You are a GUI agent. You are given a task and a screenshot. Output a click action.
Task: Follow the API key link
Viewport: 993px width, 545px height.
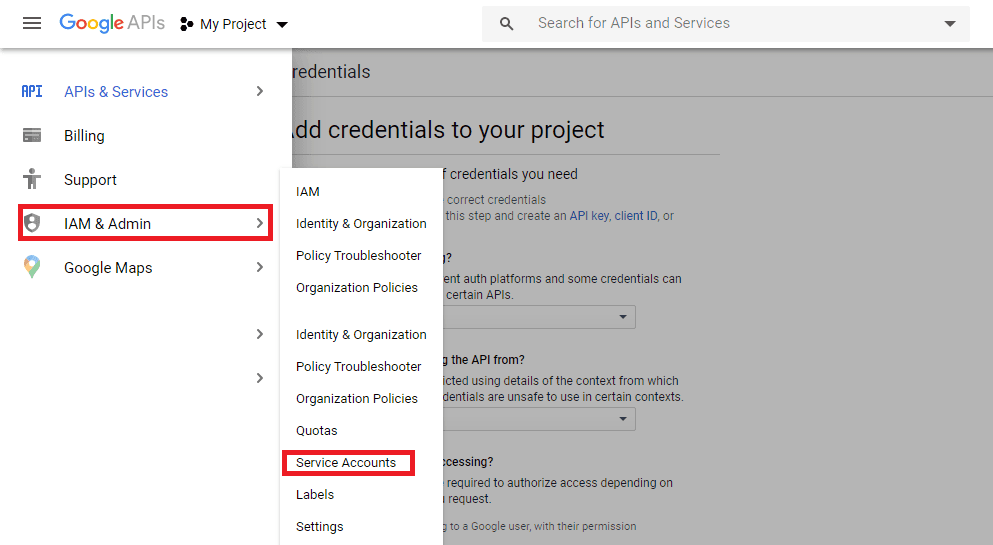[589, 216]
